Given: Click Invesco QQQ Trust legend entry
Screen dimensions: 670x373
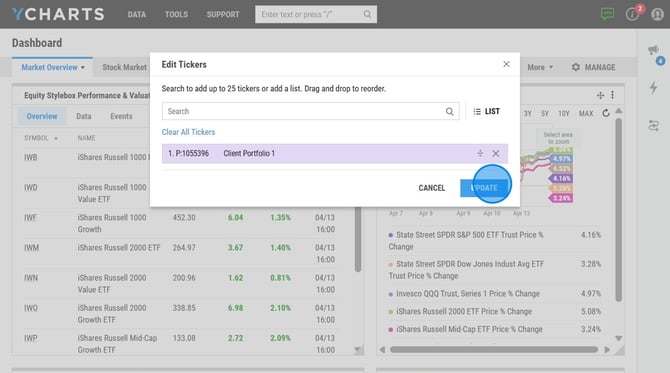Looking at the screenshot, I should pos(468,294).
